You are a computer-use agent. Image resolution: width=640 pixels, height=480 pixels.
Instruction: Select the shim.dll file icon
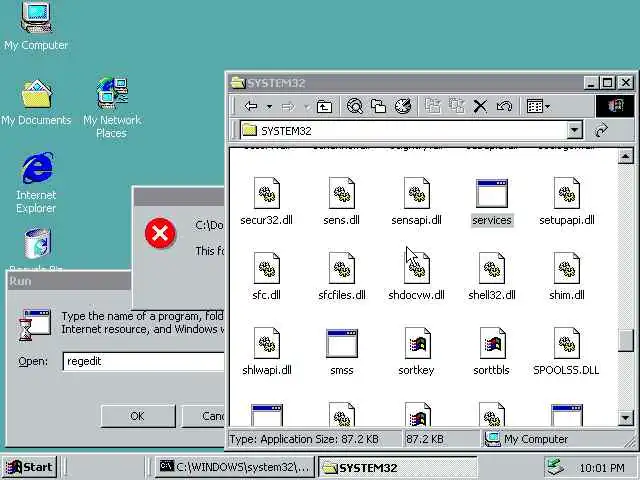click(x=567, y=268)
